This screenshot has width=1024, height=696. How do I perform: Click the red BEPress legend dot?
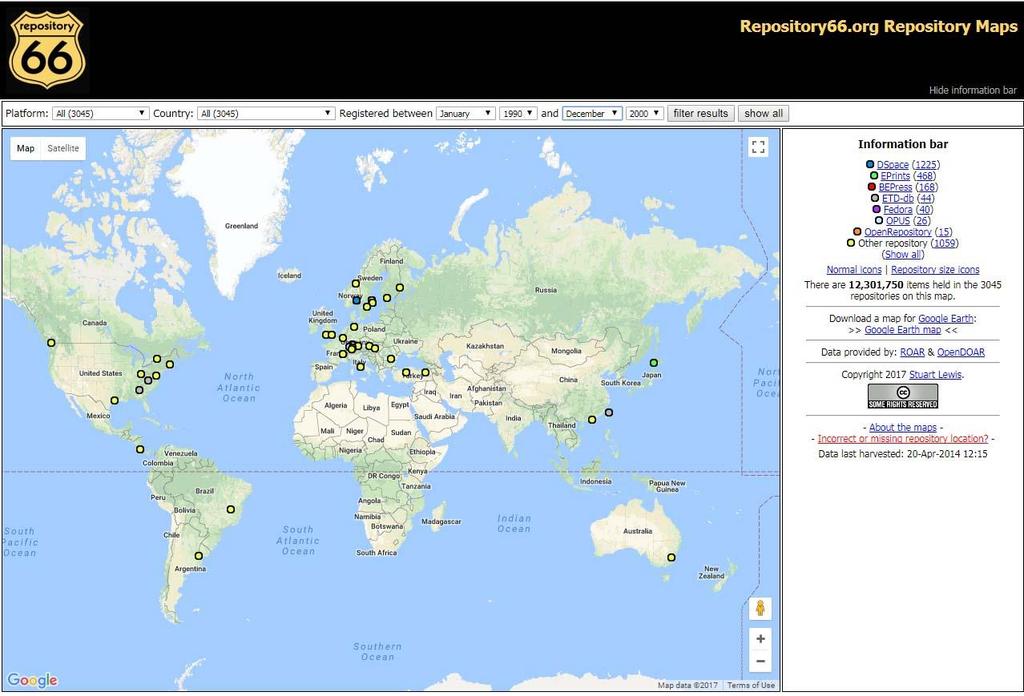click(872, 187)
